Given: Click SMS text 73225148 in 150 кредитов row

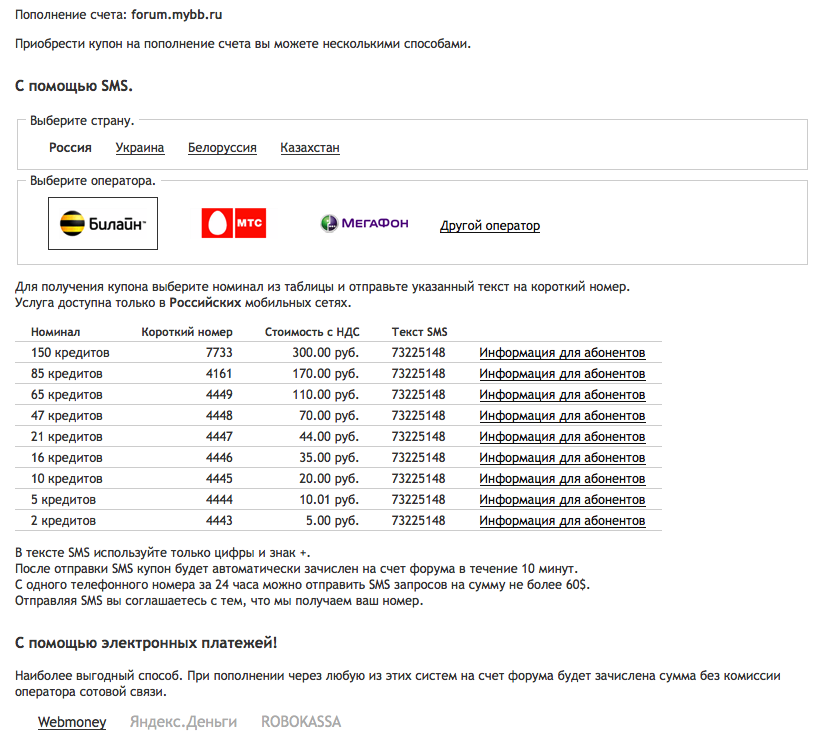Looking at the screenshot, I should pyautogui.click(x=418, y=353).
